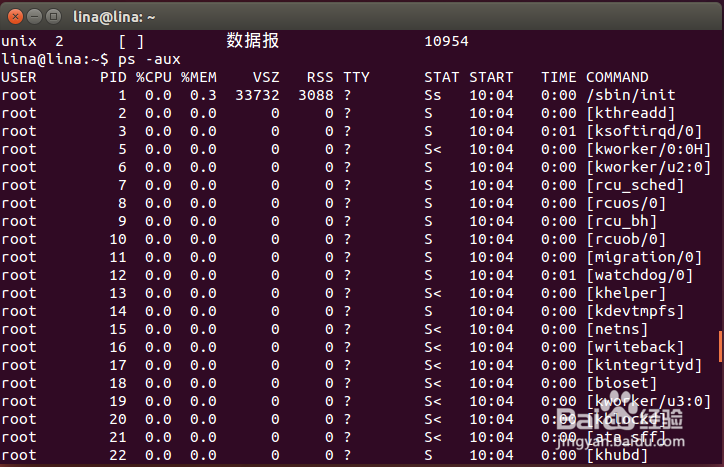Click the TIME column header
The width and height of the screenshot is (724, 467).
559,77
